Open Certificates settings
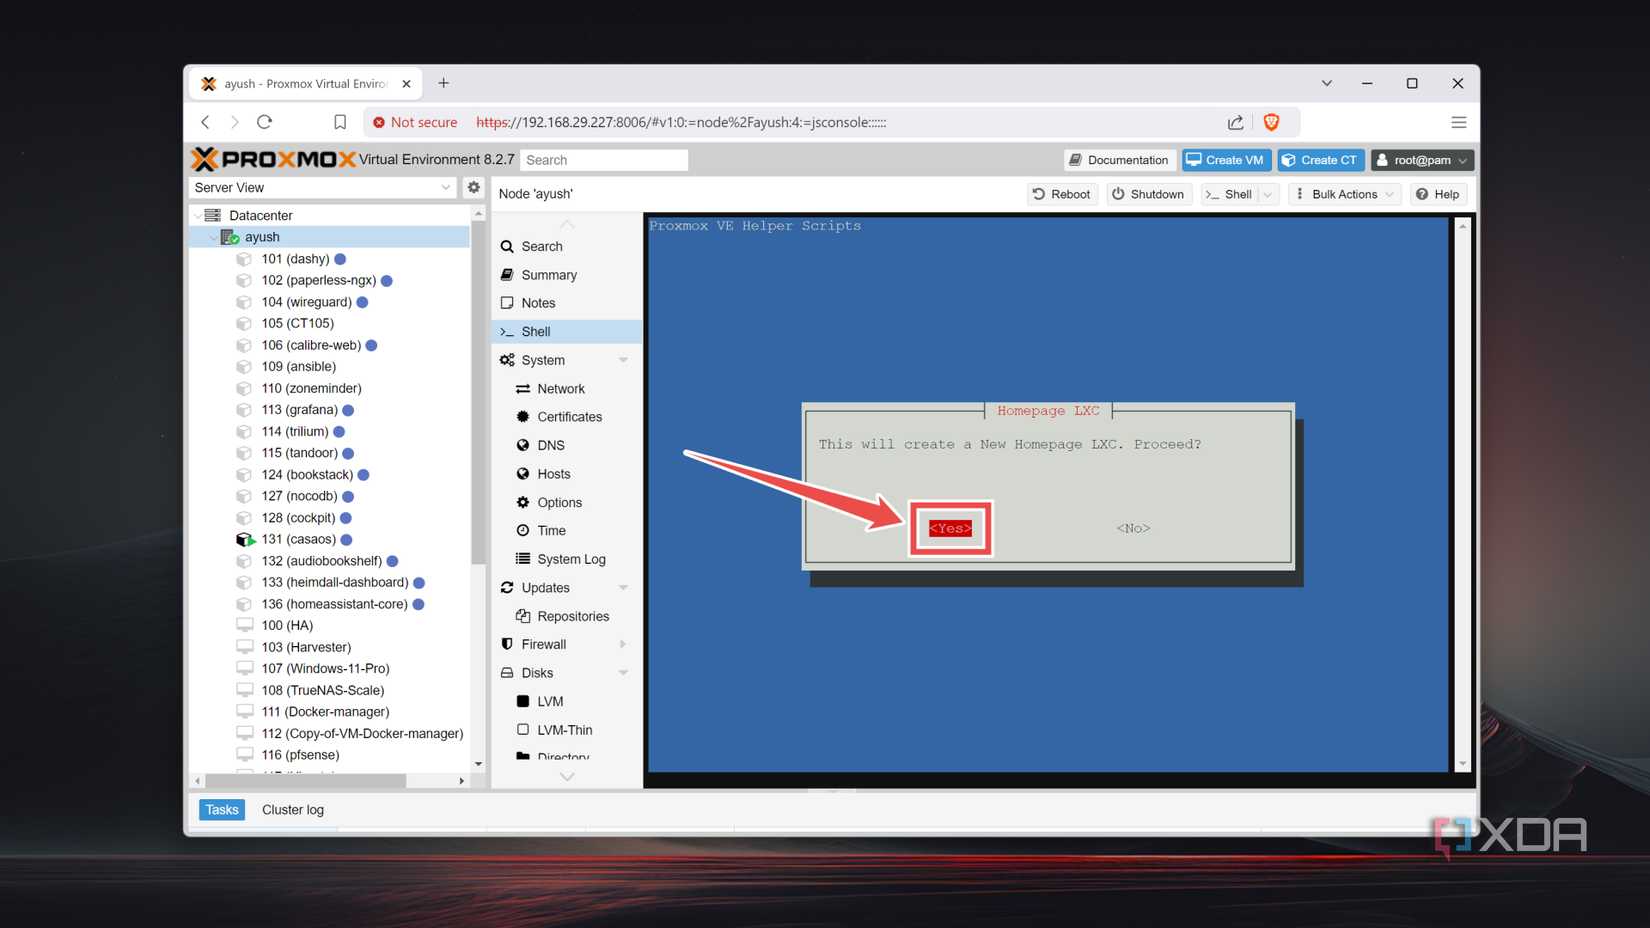 click(567, 417)
